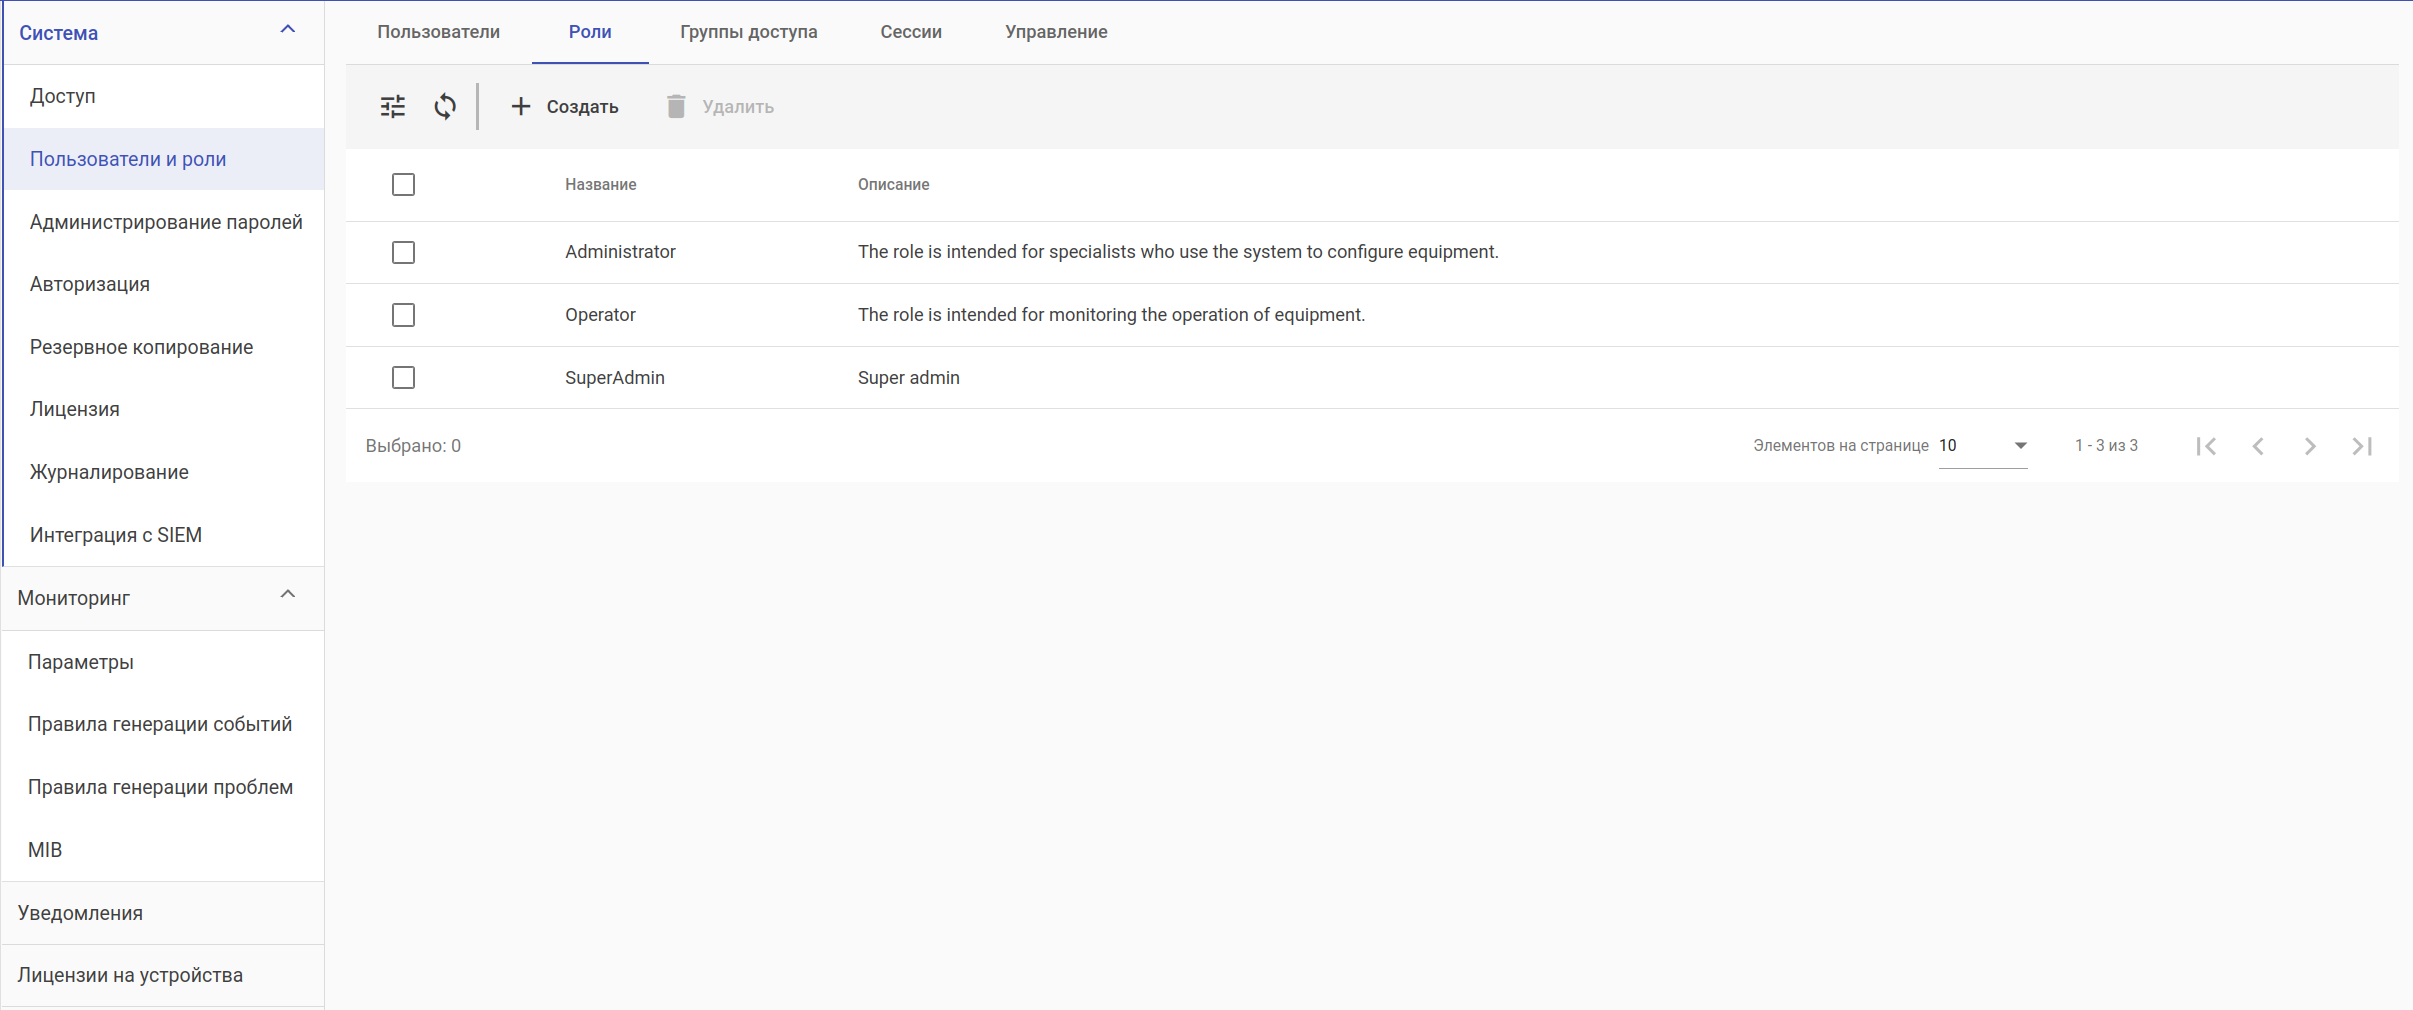Tick the select-all checkbox in header
This screenshot has height=1010, width=2413.
pyautogui.click(x=403, y=184)
